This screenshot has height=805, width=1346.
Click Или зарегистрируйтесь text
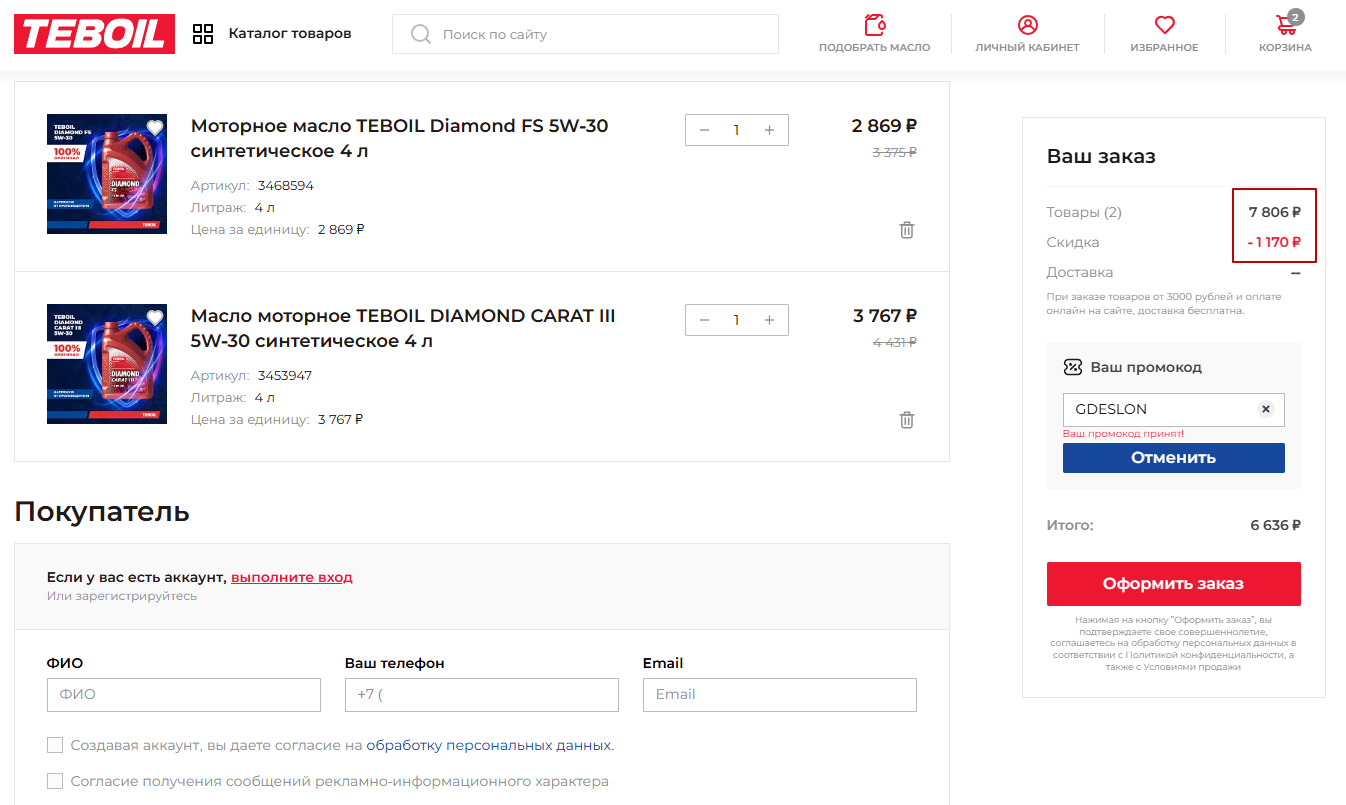(x=122, y=596)
